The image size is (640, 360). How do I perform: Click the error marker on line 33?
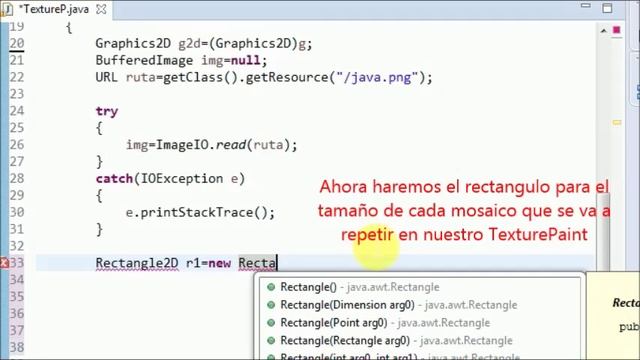click(4, 263)
